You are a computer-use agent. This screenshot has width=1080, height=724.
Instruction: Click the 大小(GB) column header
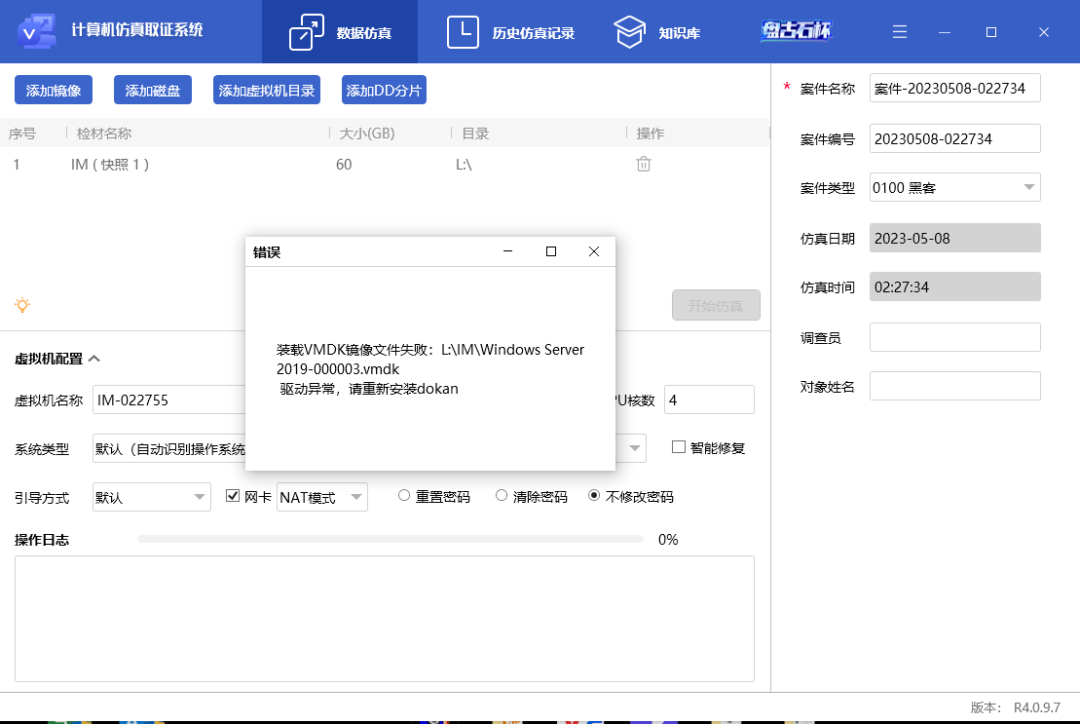click(x=367, y=134)
